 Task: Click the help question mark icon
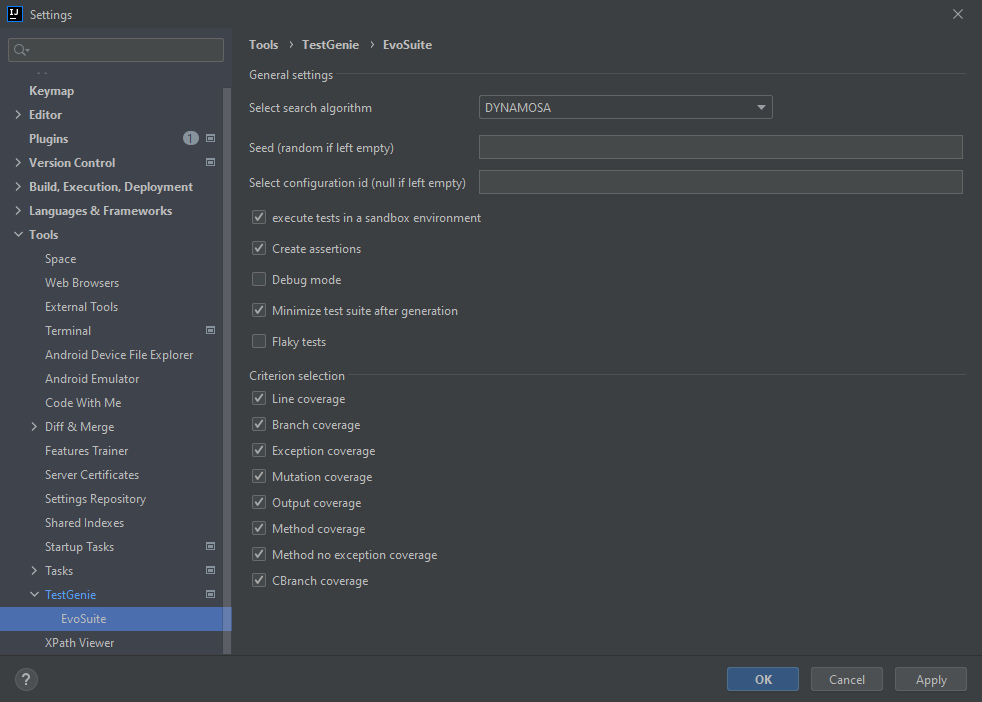pos(26,679)
